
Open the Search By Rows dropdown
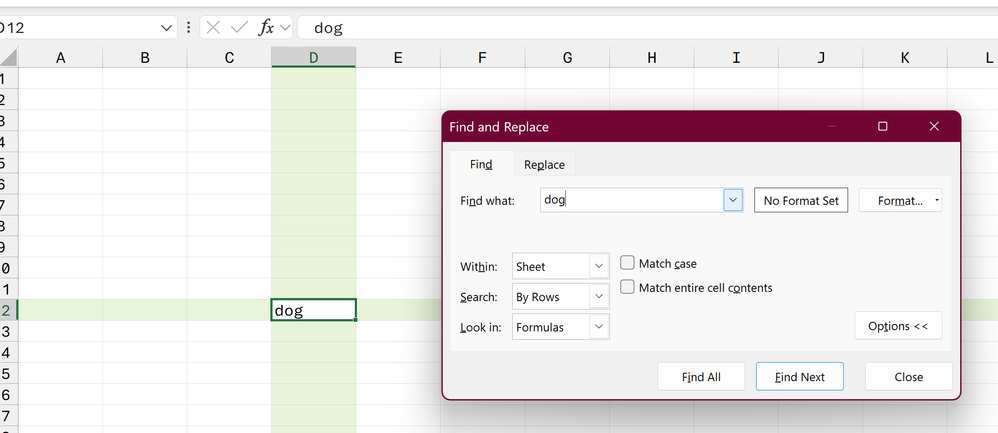pyautogui.click(x=599, y=297)
